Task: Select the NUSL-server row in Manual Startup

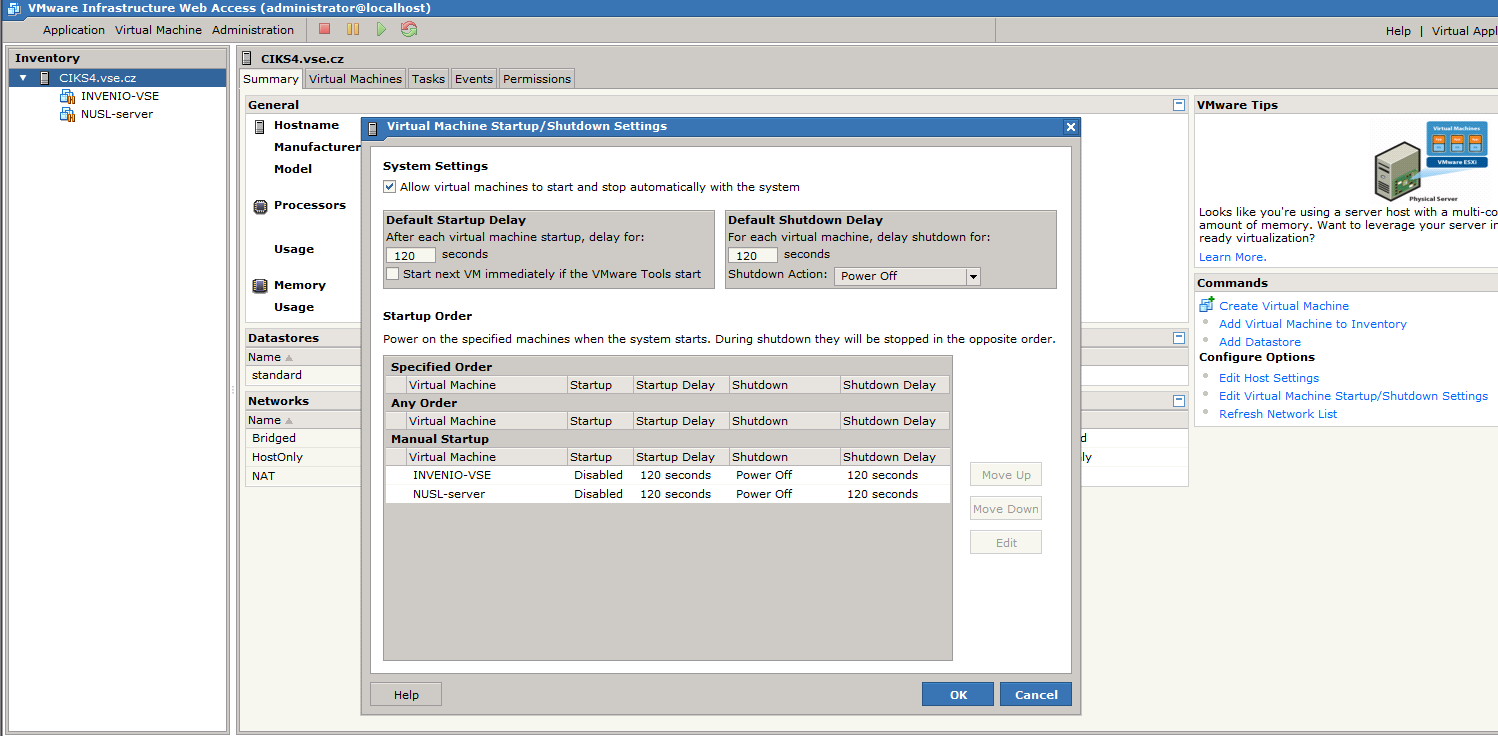Action: [667, 494]
